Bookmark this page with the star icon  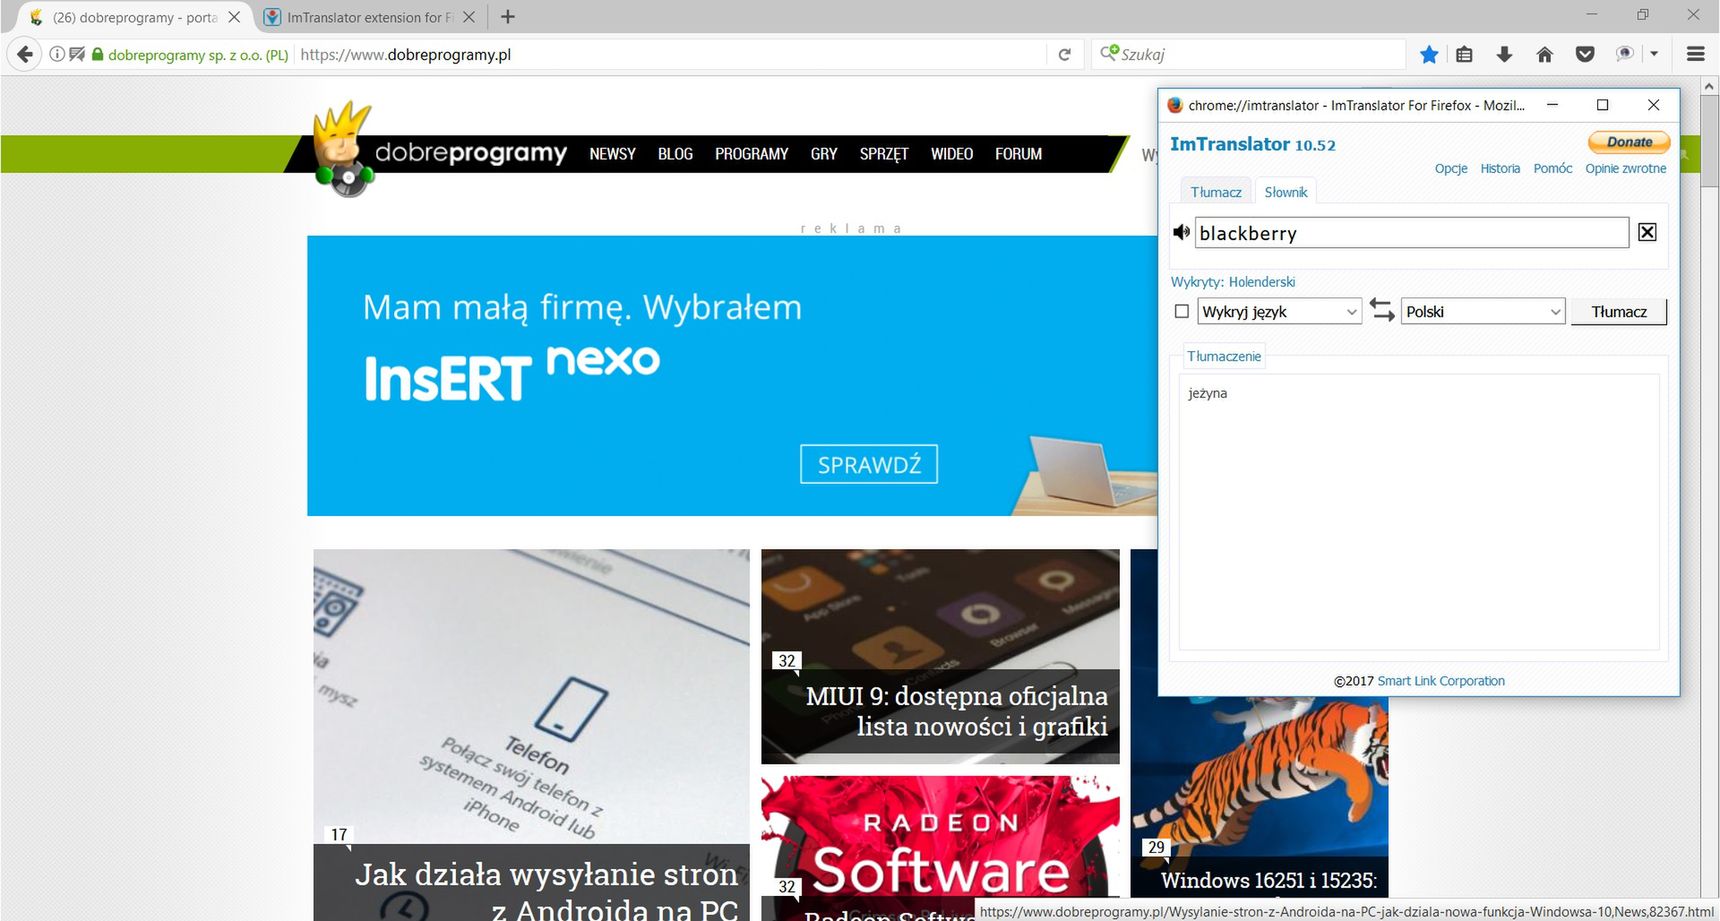pos(1429,54)
